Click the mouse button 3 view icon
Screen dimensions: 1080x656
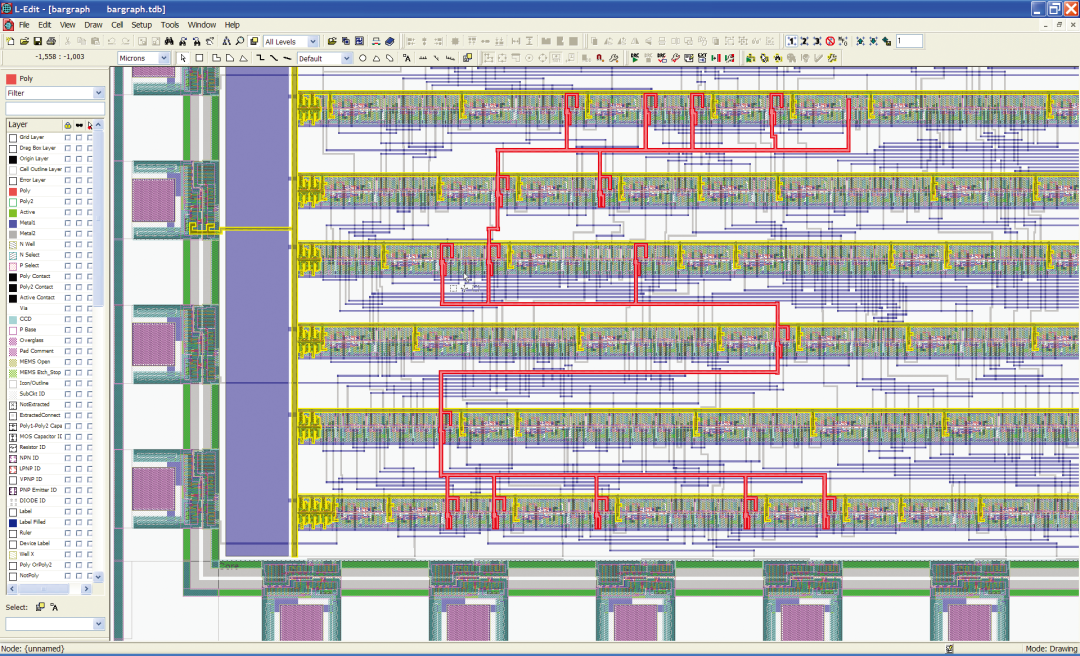pyautogui.click(x=818, y=41)
